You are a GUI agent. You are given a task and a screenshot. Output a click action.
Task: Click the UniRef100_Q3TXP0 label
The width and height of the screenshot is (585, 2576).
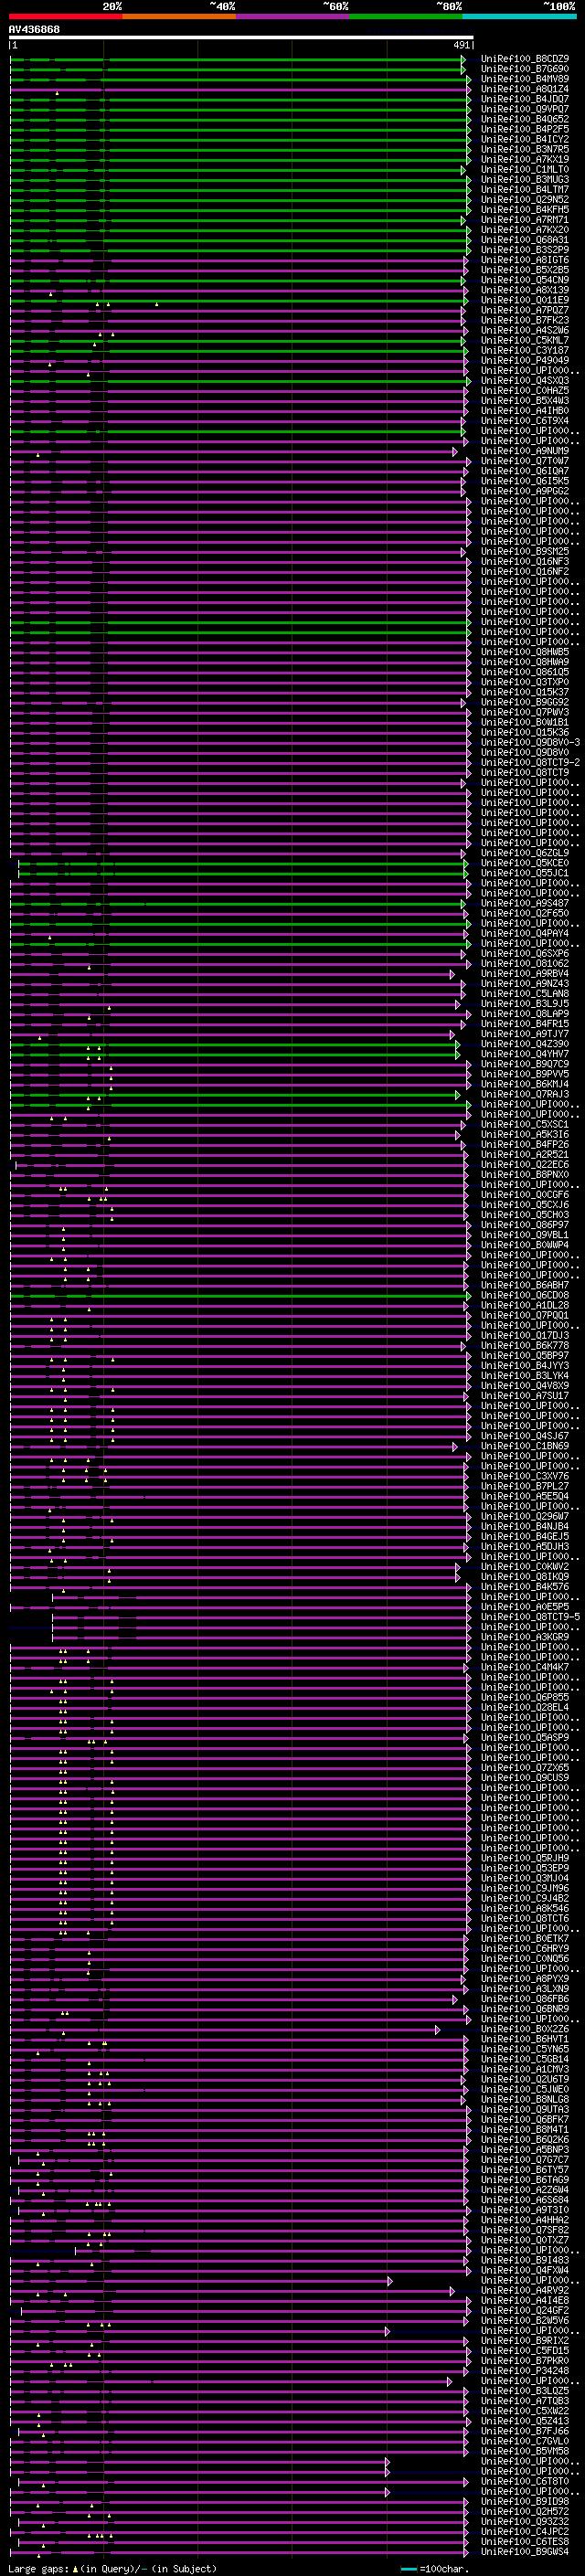525,682
